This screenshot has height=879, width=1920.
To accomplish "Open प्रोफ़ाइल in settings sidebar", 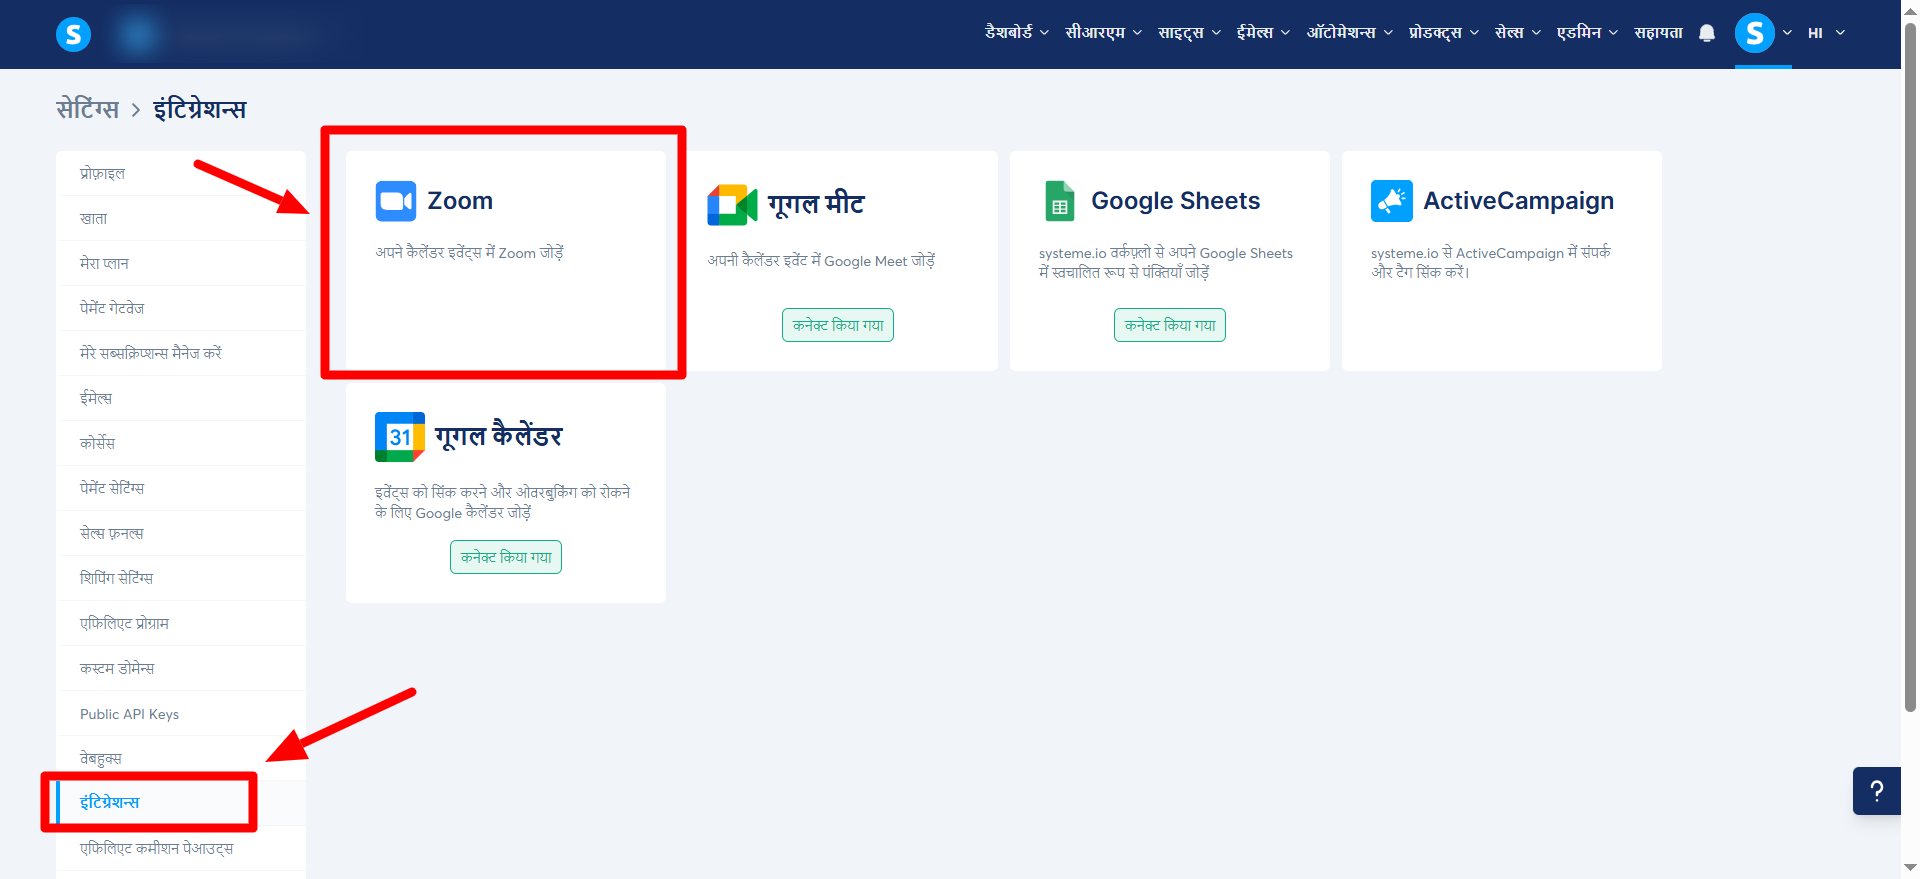I will coord(181,173).
